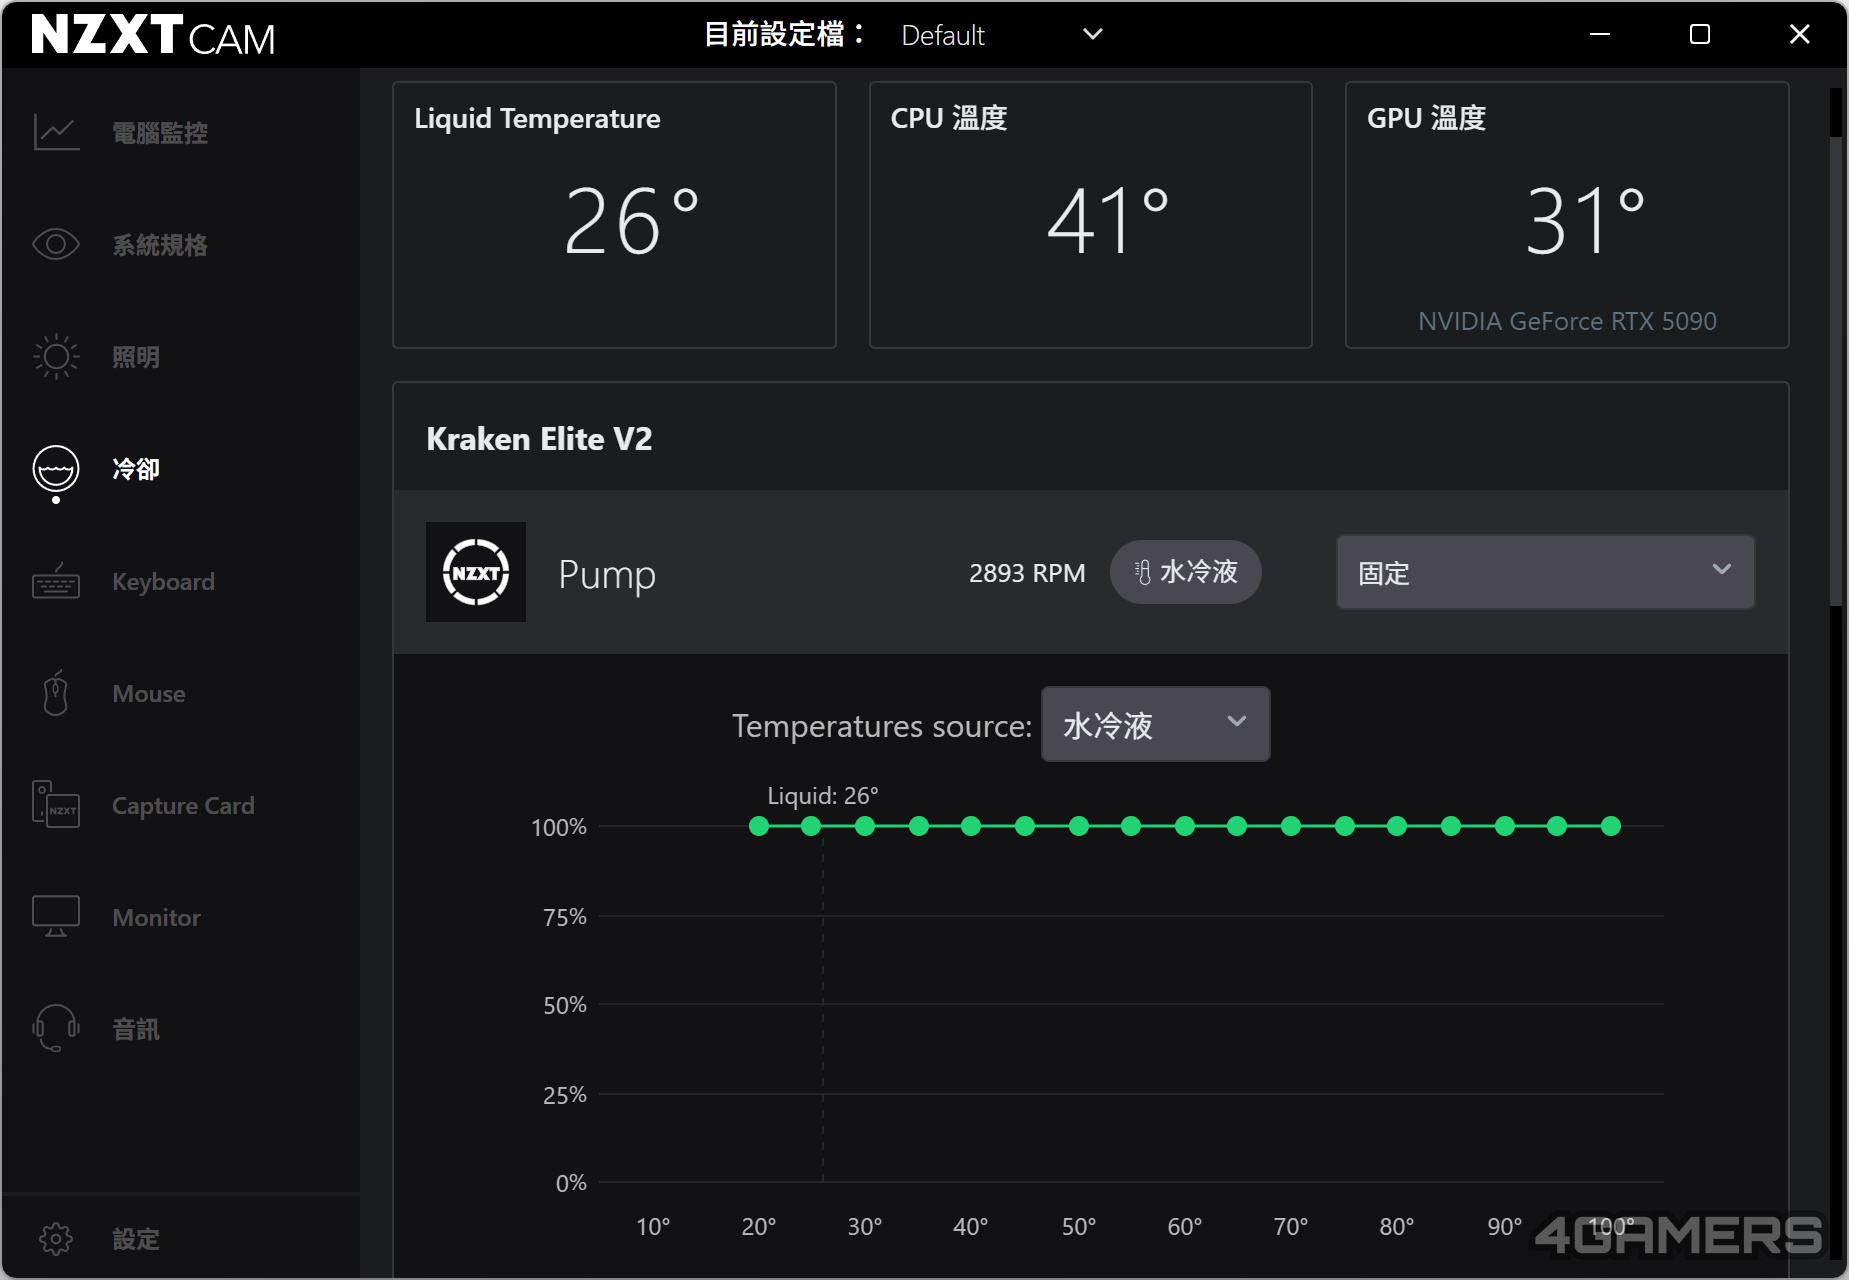Click the 水冷液 pill button beside RPM
1849x1280 pixels.
[x=1186, y=572]
